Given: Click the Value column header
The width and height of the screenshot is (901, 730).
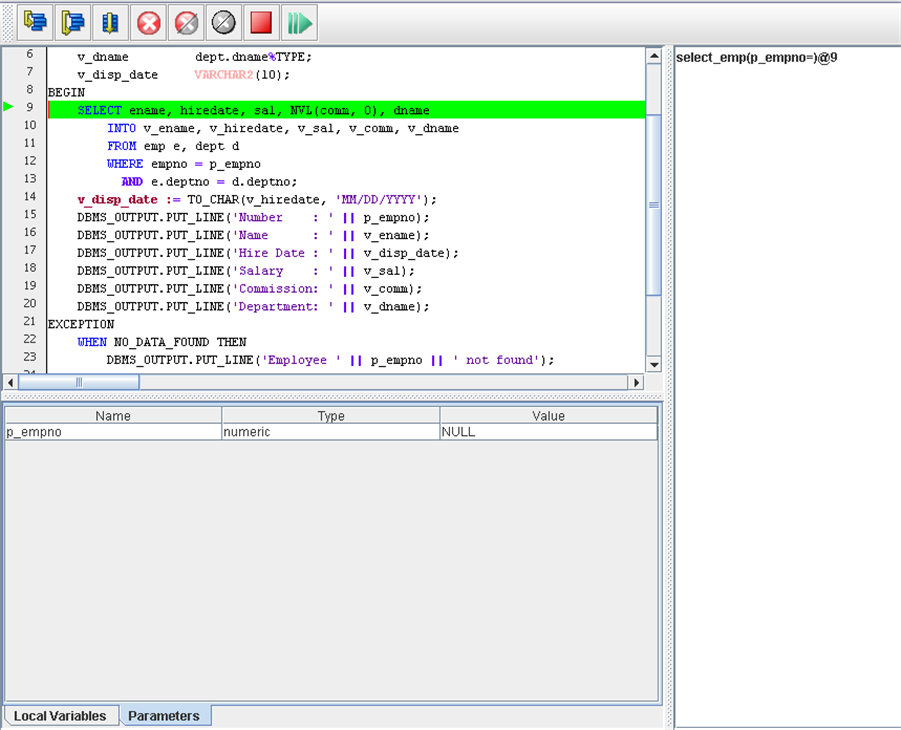Looking at the screenshot, I should coord(548,416).
